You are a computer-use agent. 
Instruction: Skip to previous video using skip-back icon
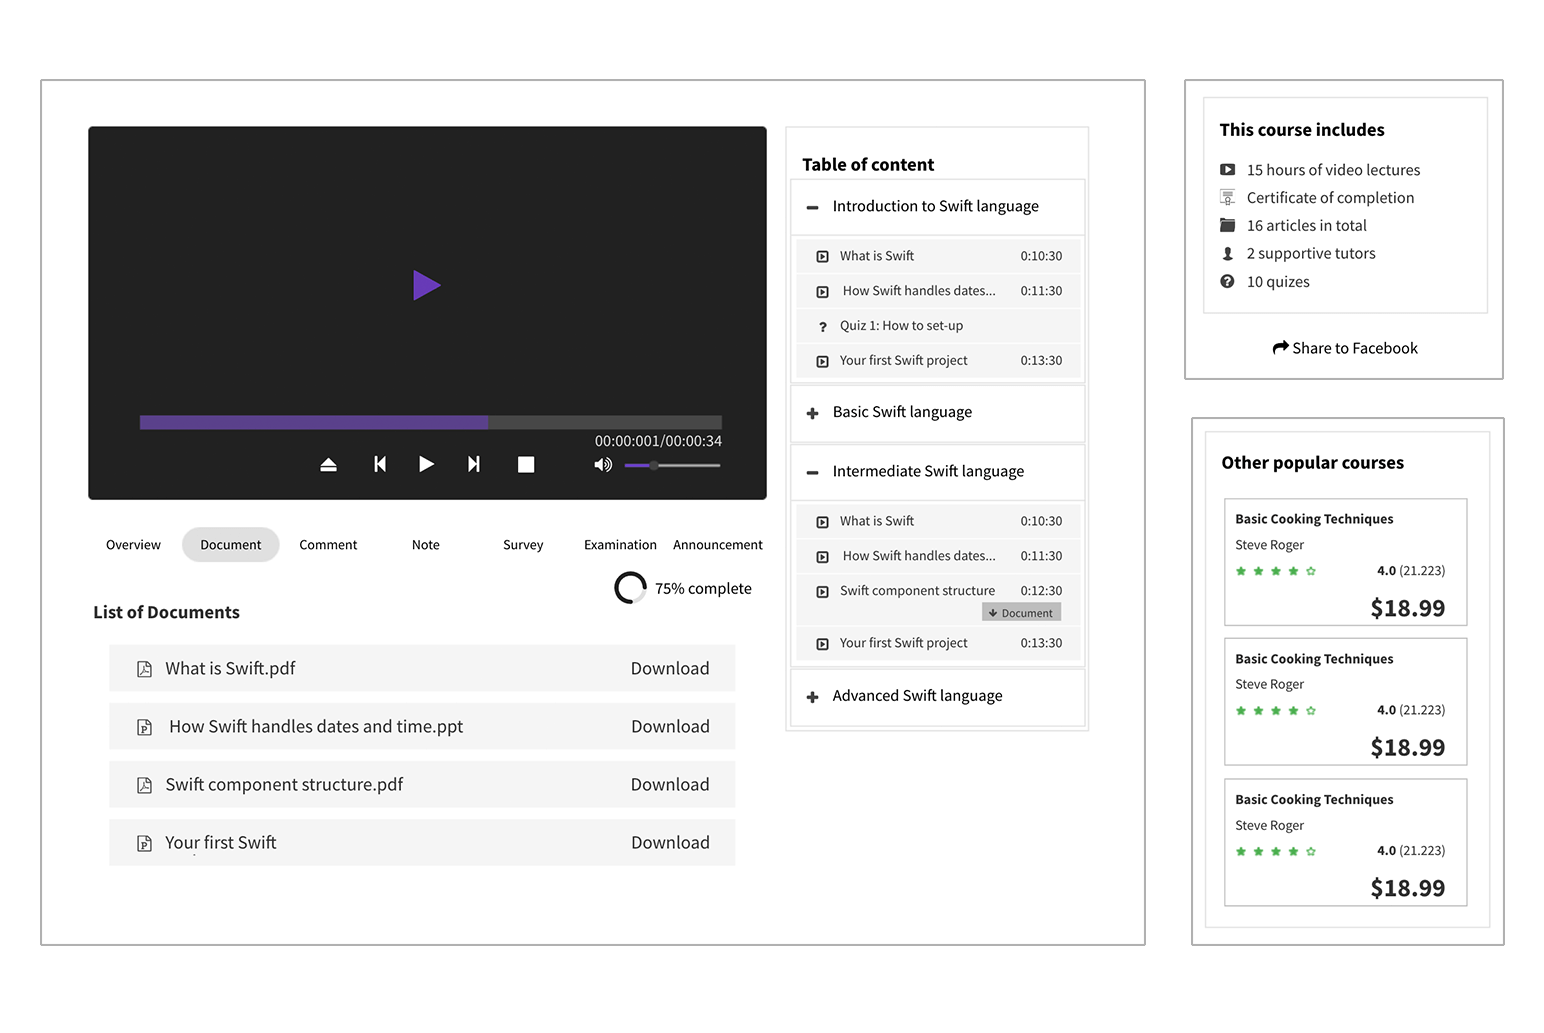coord(380,463)
